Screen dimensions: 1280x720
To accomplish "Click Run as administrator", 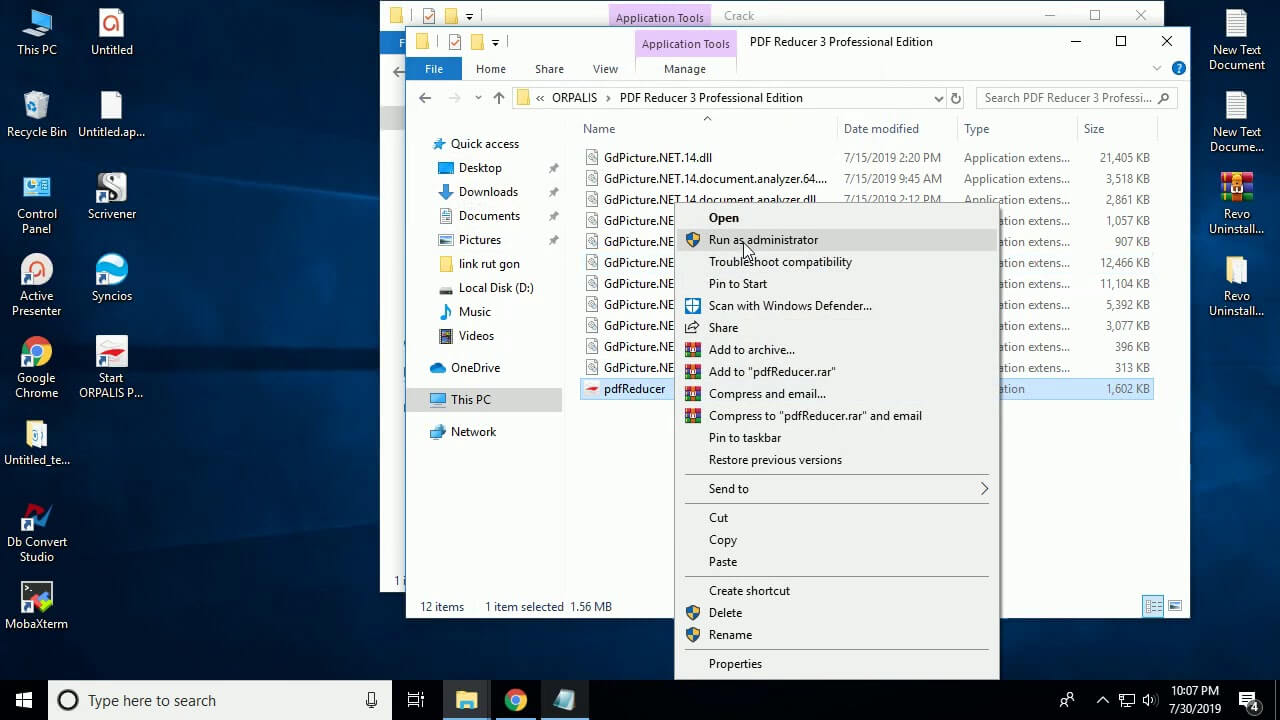I will pyautogui.click(x=837, y=240).
